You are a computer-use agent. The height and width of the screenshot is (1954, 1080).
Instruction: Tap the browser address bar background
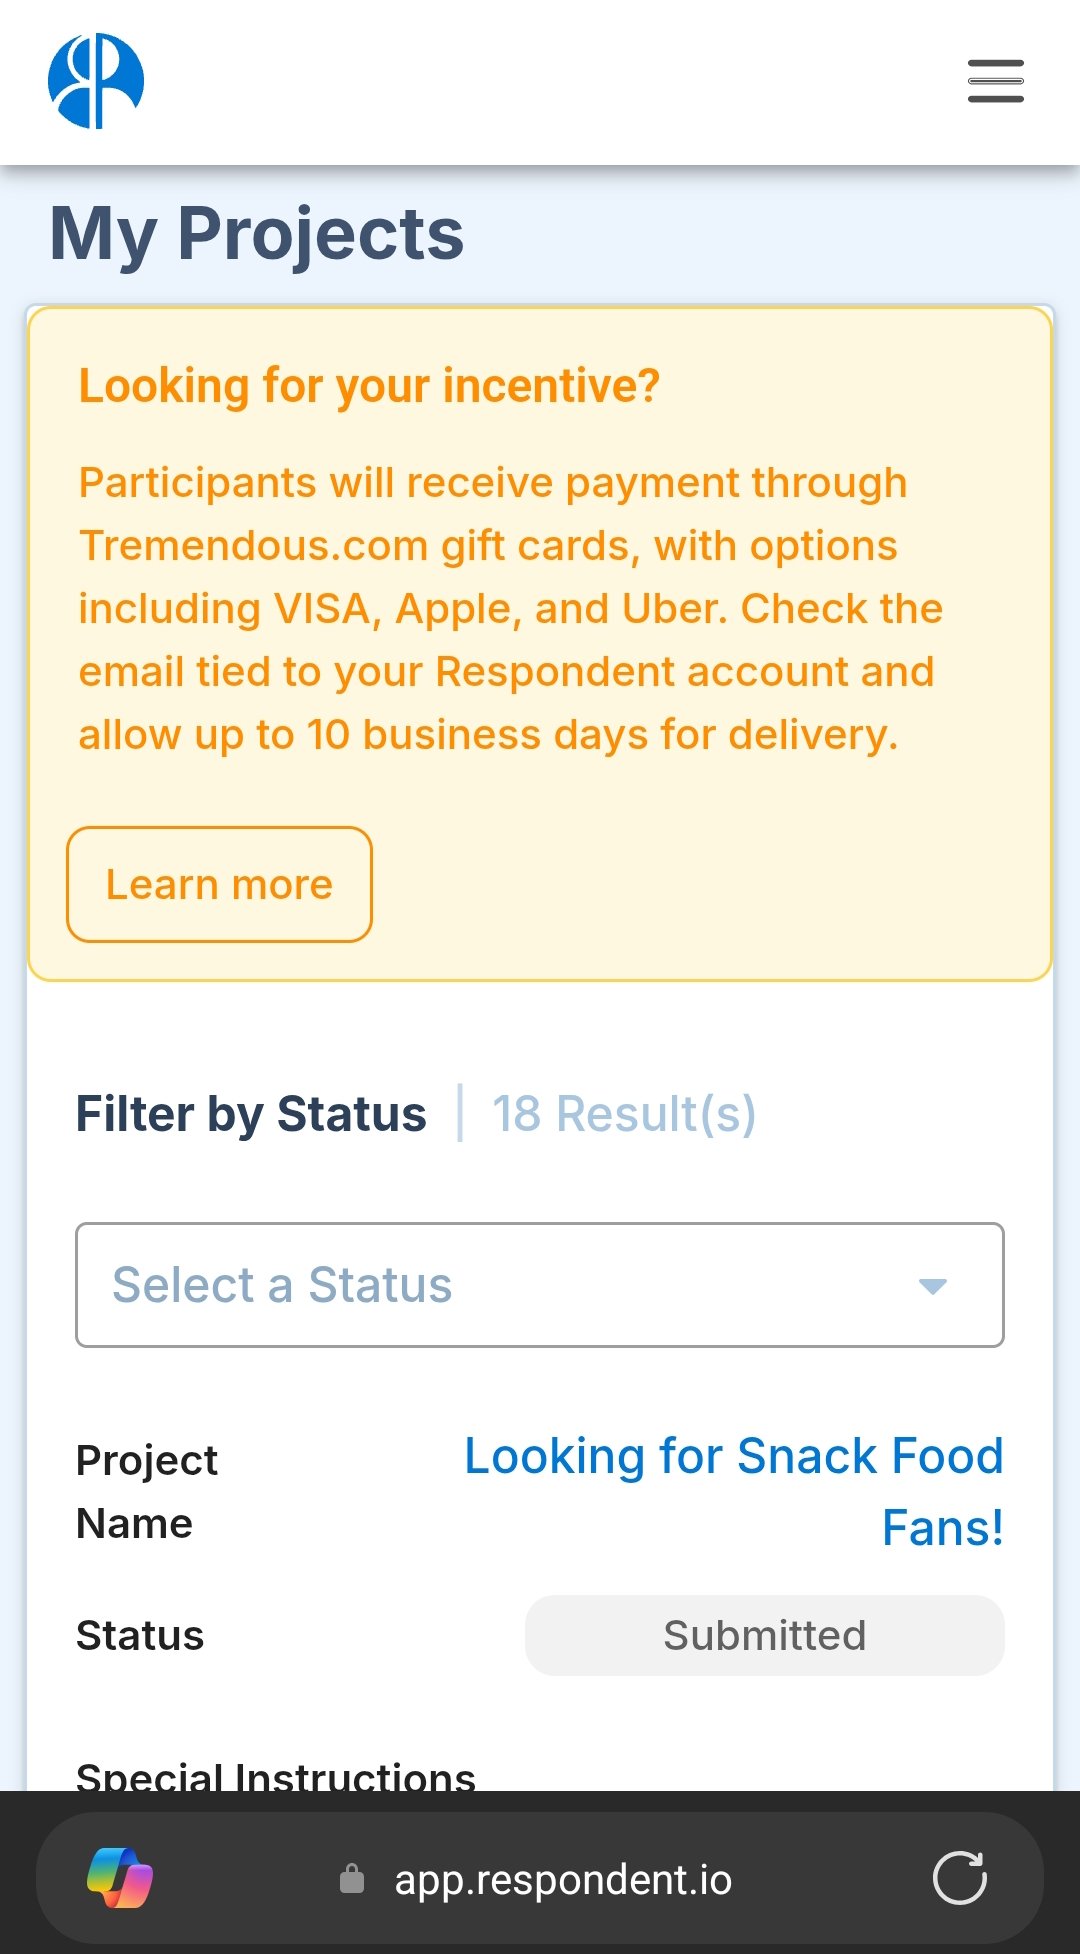540,1878
